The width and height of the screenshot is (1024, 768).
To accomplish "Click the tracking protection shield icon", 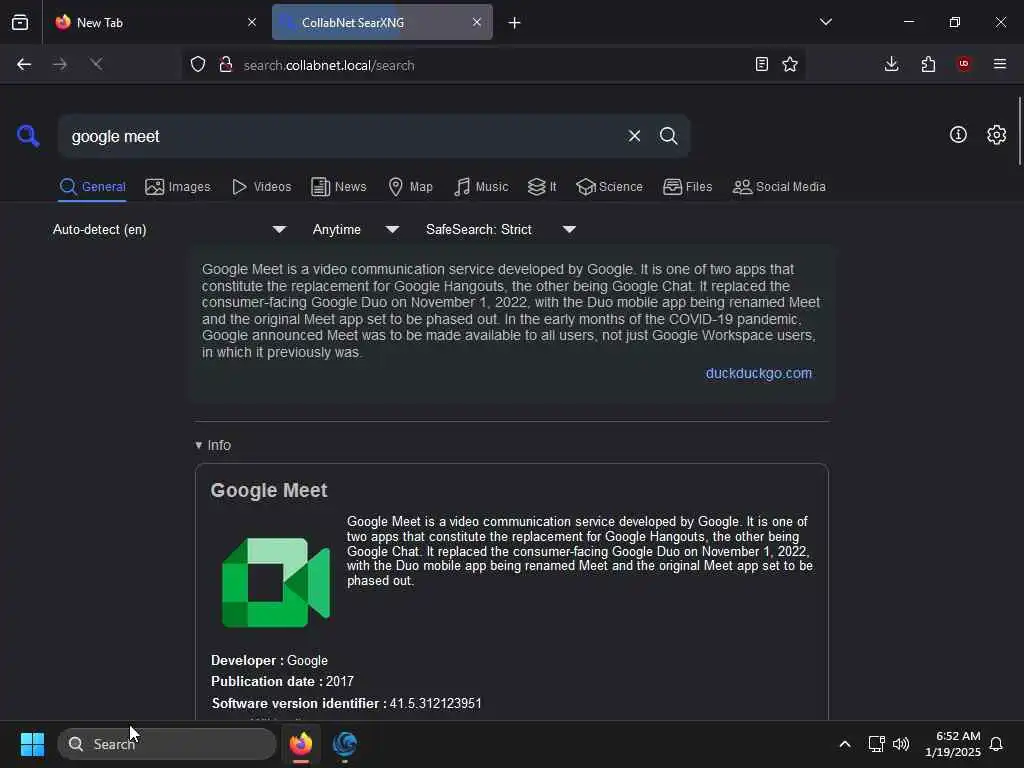I will click(x=198, y=64).
